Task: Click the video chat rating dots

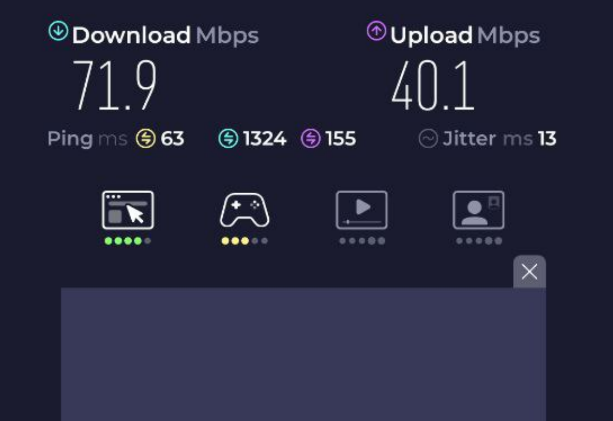Action: tap(479, 241)
